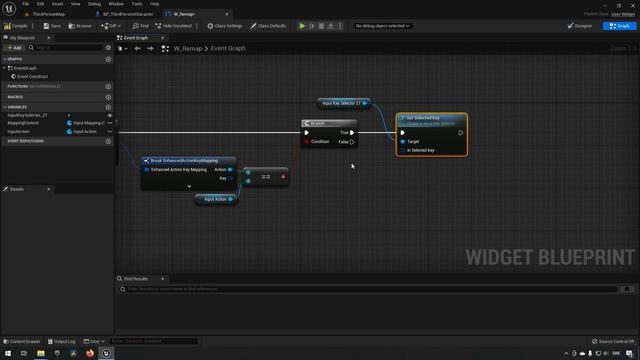Add a new variable via plus icon

[108, 107]
